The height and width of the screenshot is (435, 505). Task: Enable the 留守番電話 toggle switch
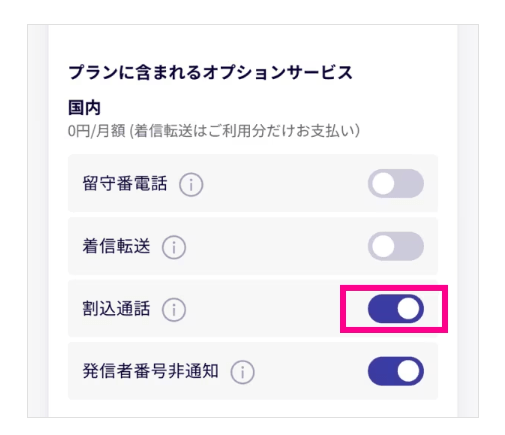pyautogui.click(x=396, y=183)
